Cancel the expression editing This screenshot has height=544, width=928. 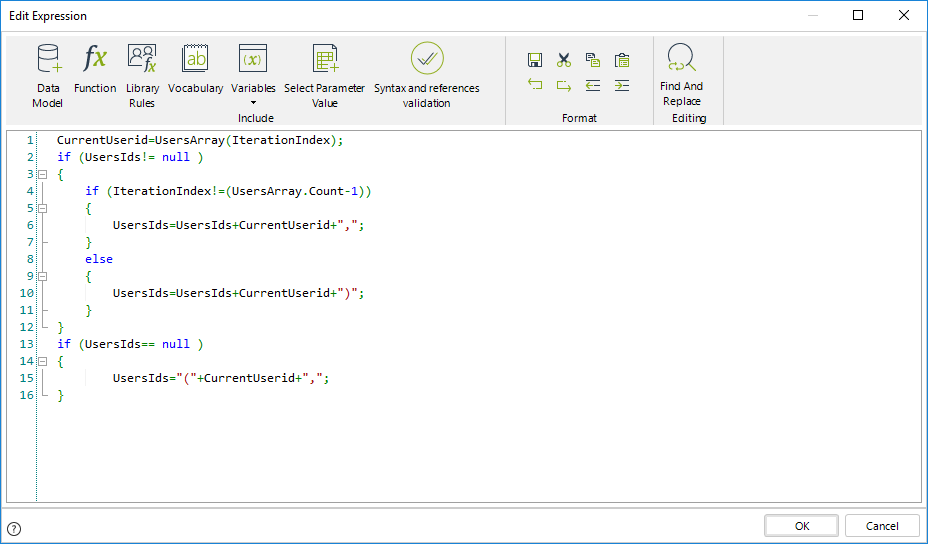click(x=882, y=526)
